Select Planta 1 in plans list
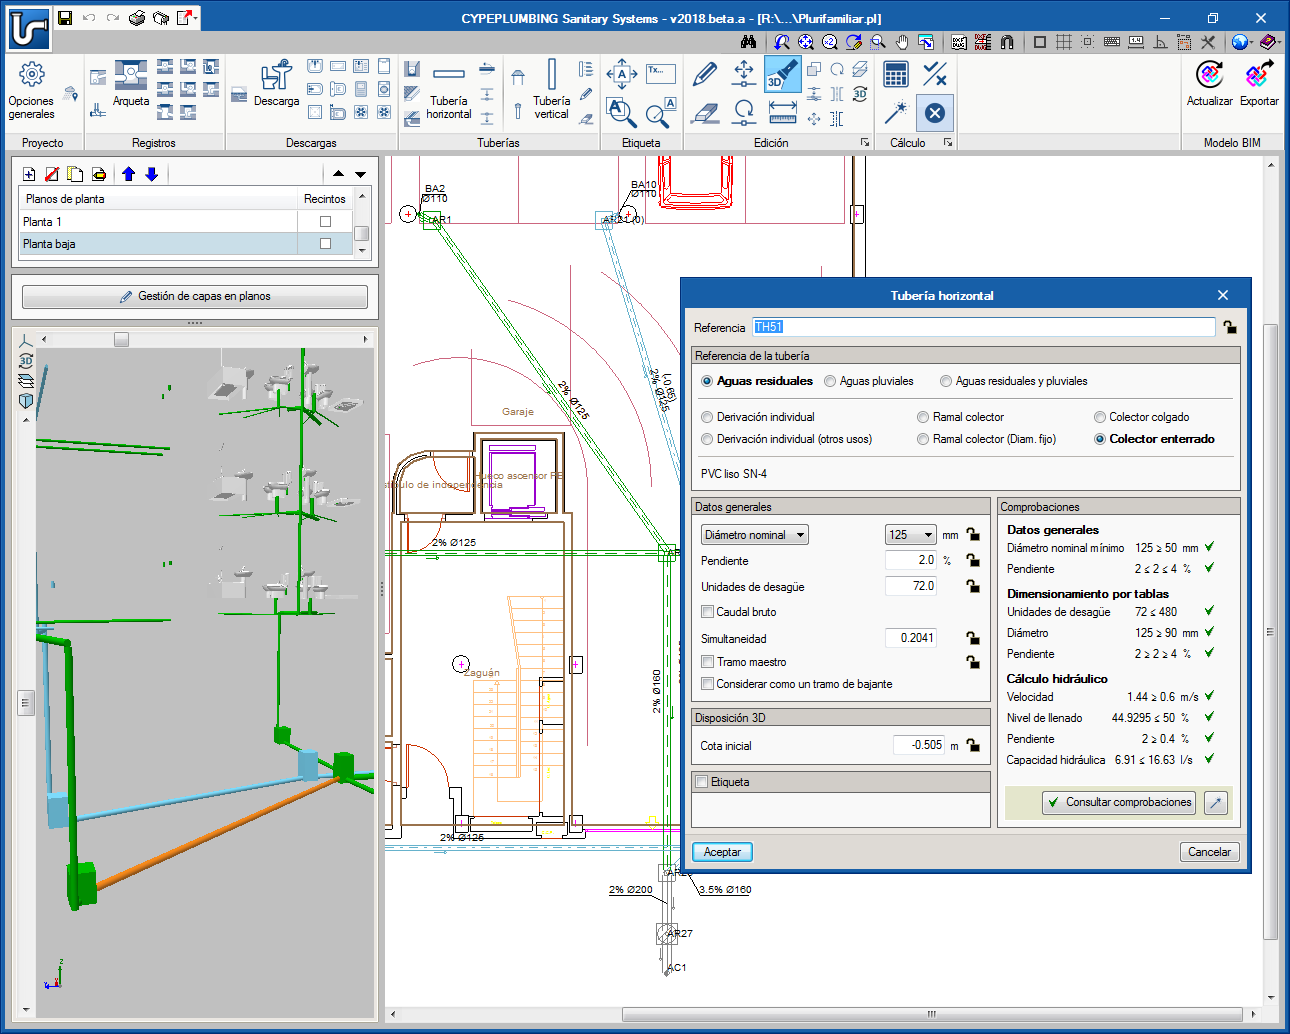1290x1034 pixels. [157, 222]
